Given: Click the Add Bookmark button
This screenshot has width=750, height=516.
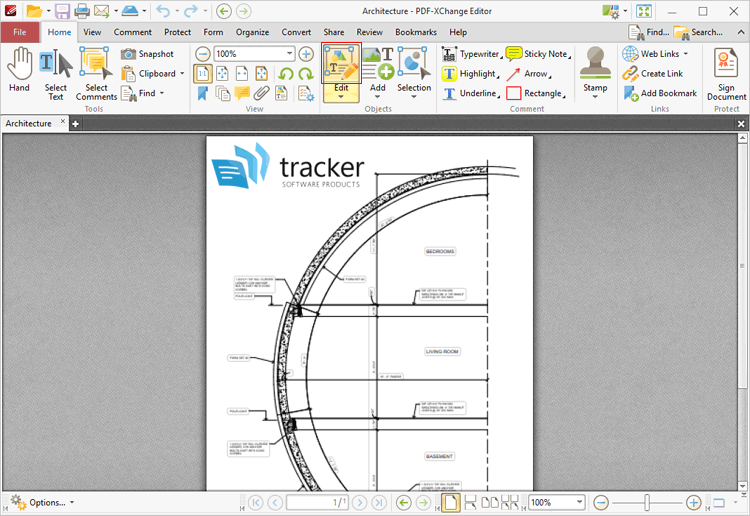Looking at the screenshot, I should (x=660, y=93).
